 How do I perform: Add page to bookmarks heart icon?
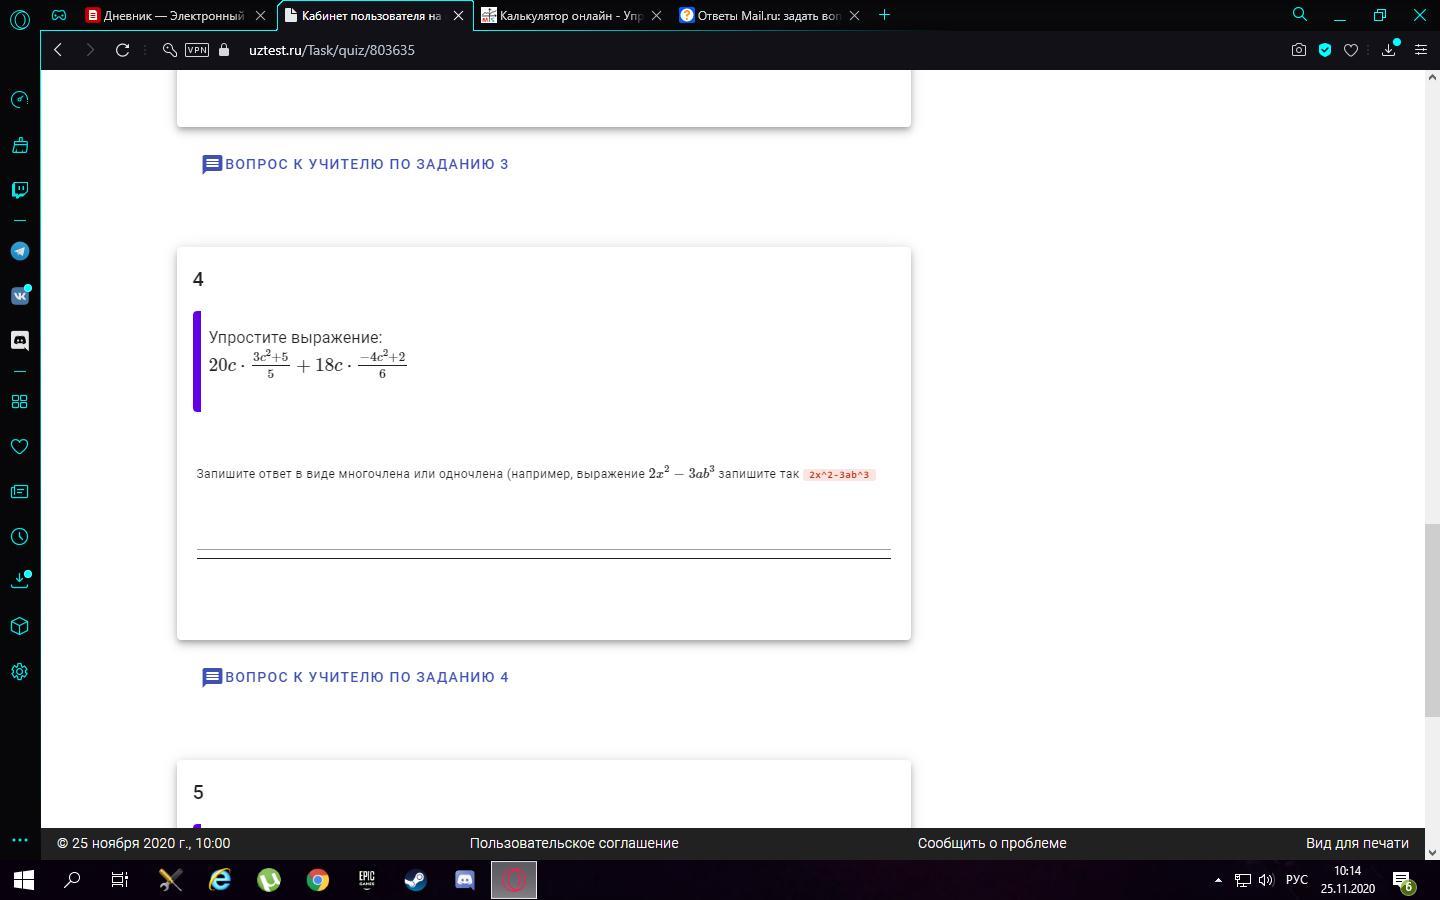pyautogui.click(x=1351, y=50)
